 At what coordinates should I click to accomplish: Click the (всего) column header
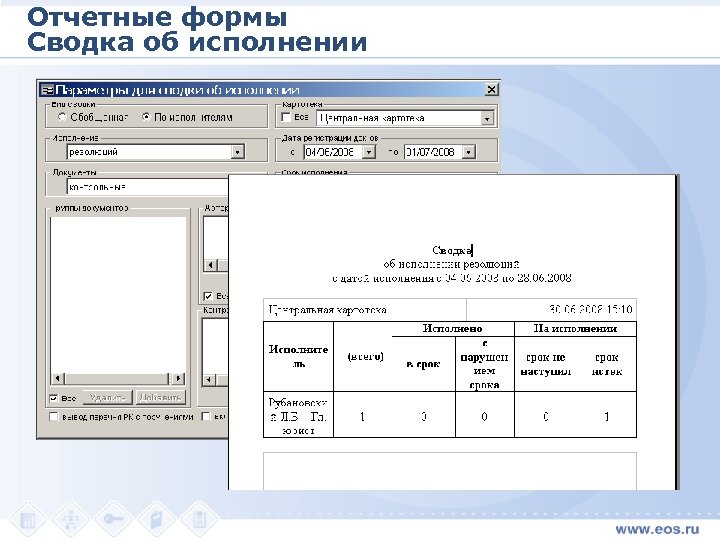(366, 357)
